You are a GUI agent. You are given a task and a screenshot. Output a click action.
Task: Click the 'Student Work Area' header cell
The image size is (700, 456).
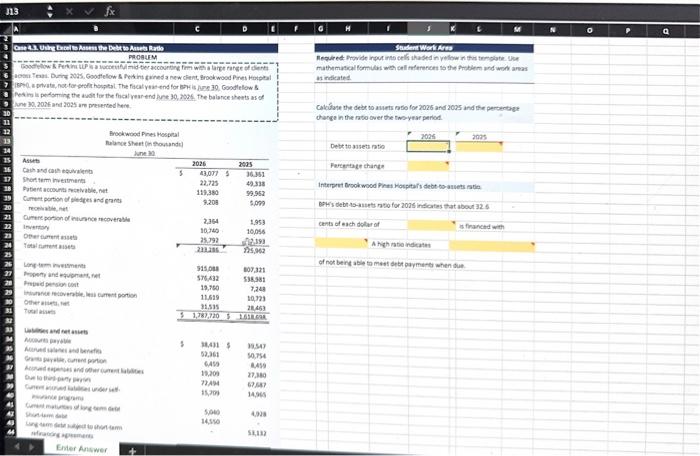(x=424, y=48)
